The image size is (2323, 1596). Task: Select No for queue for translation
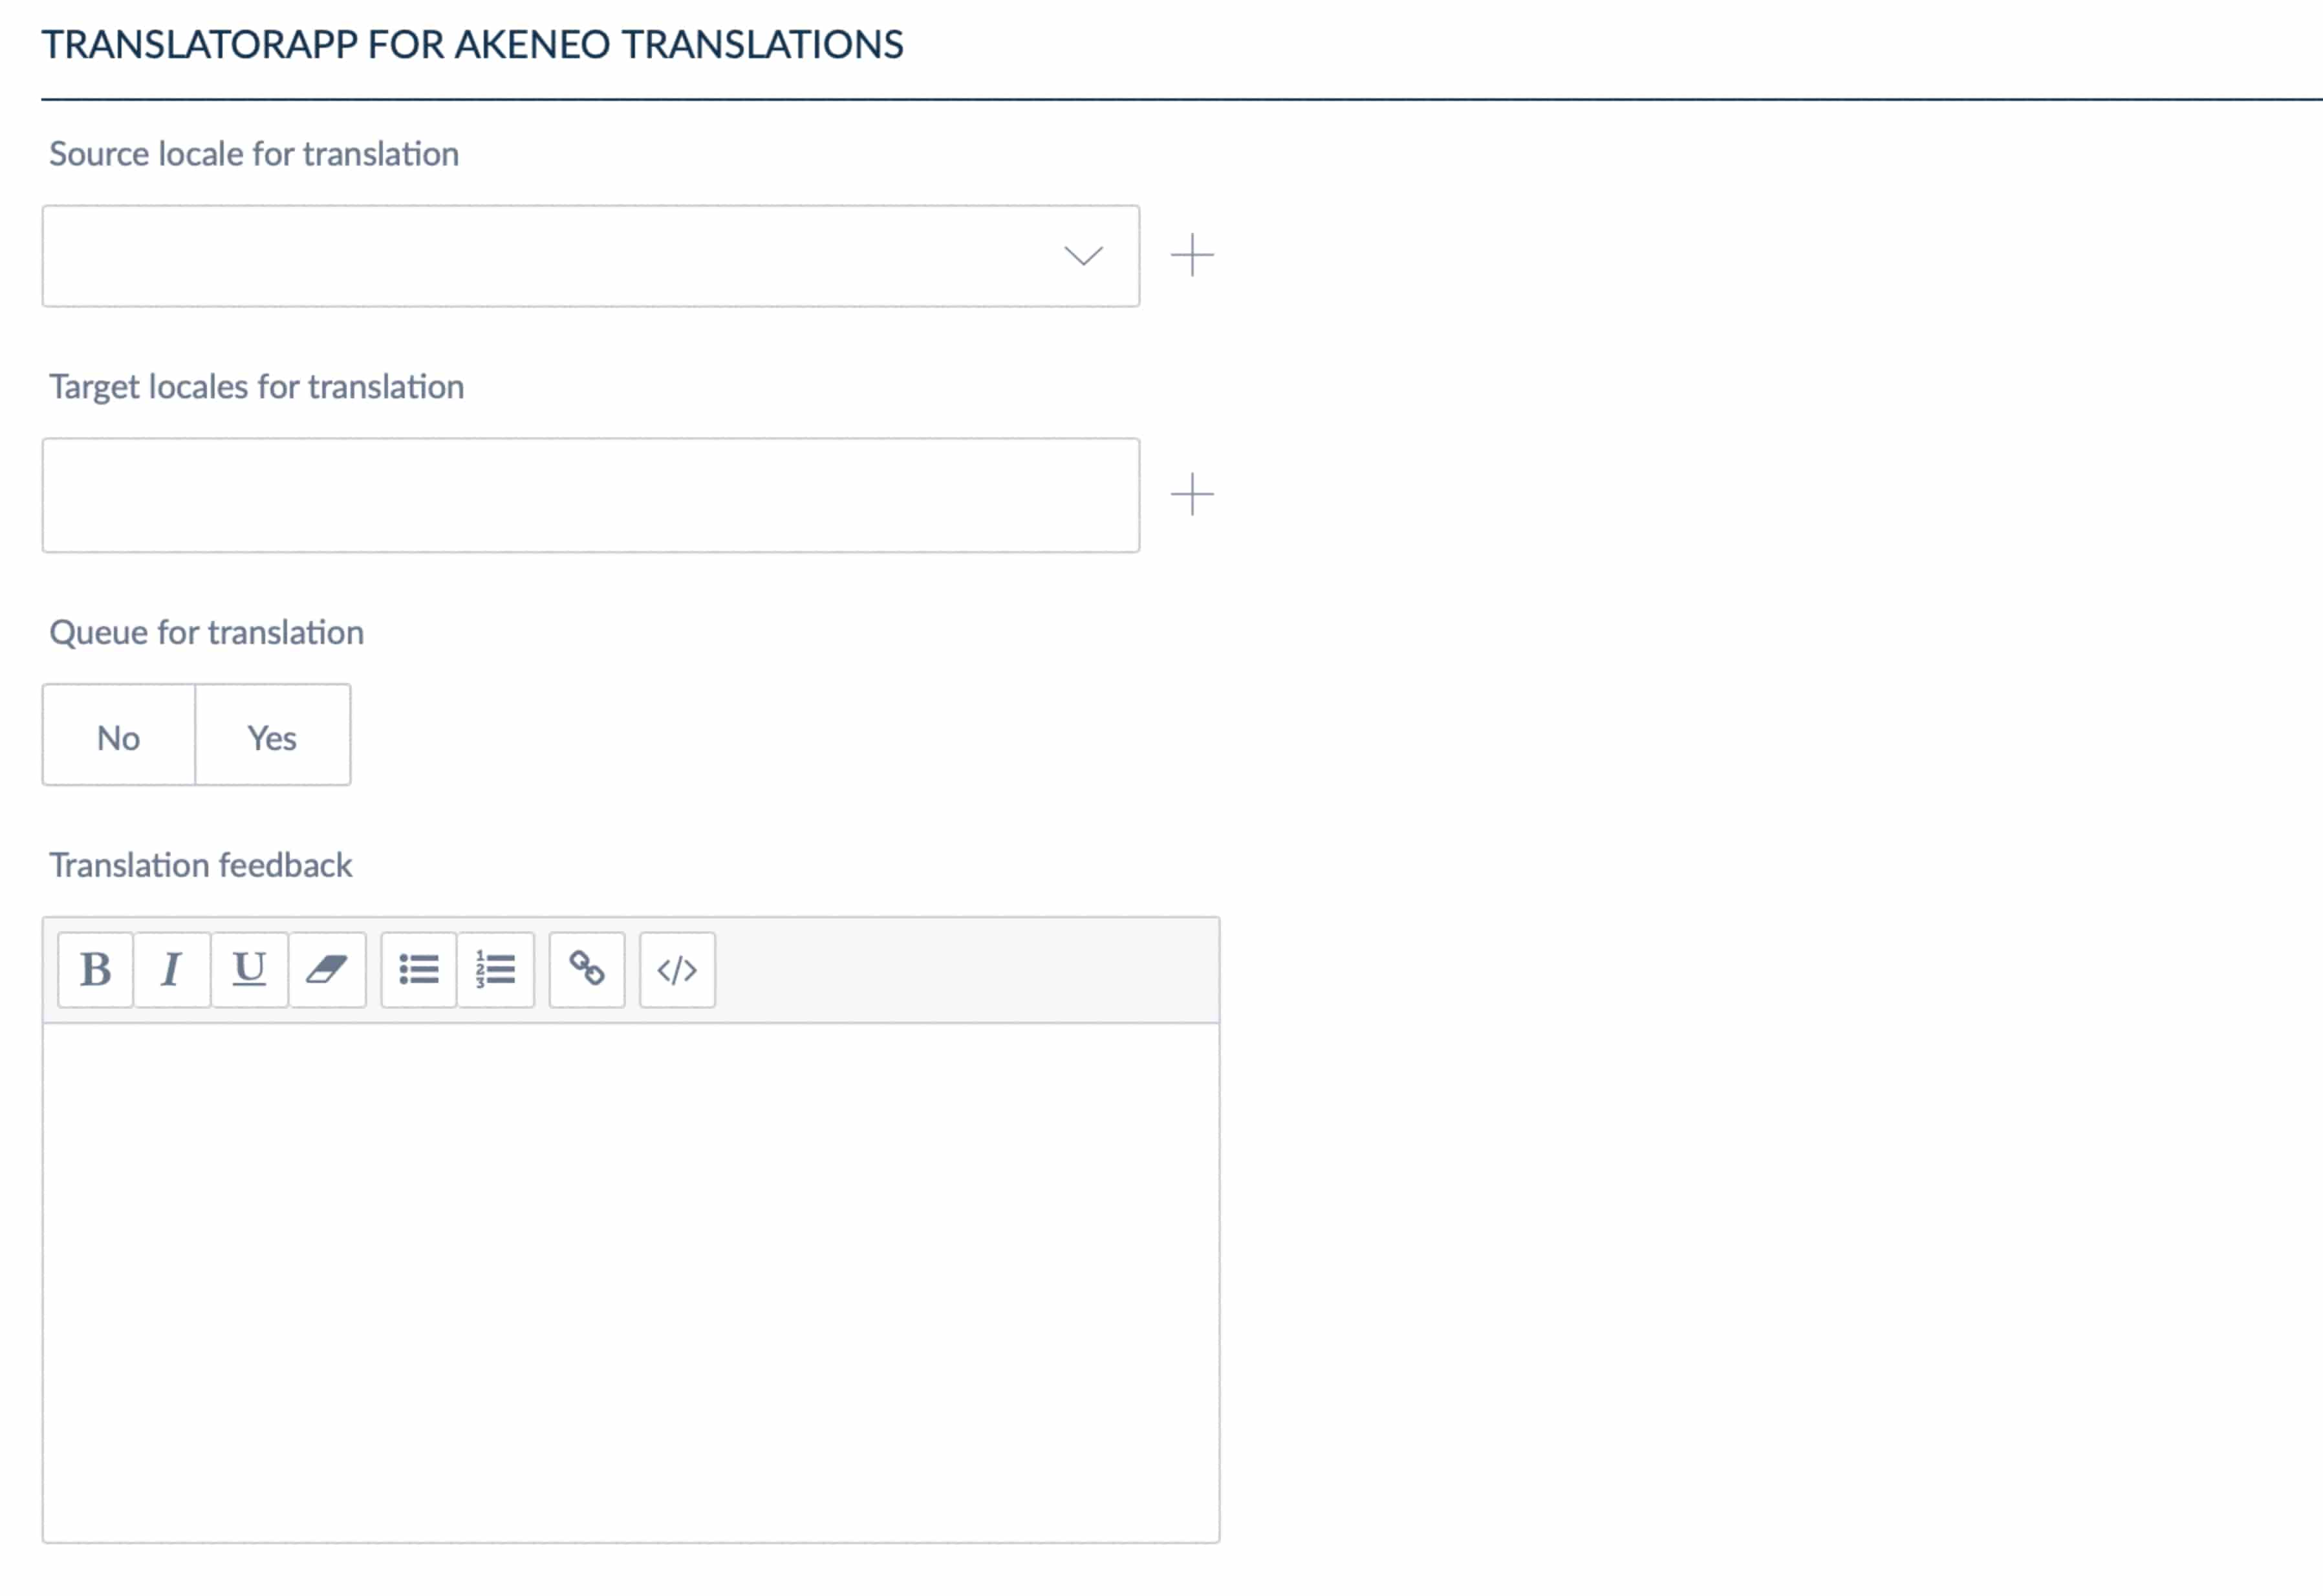(118, 737)
